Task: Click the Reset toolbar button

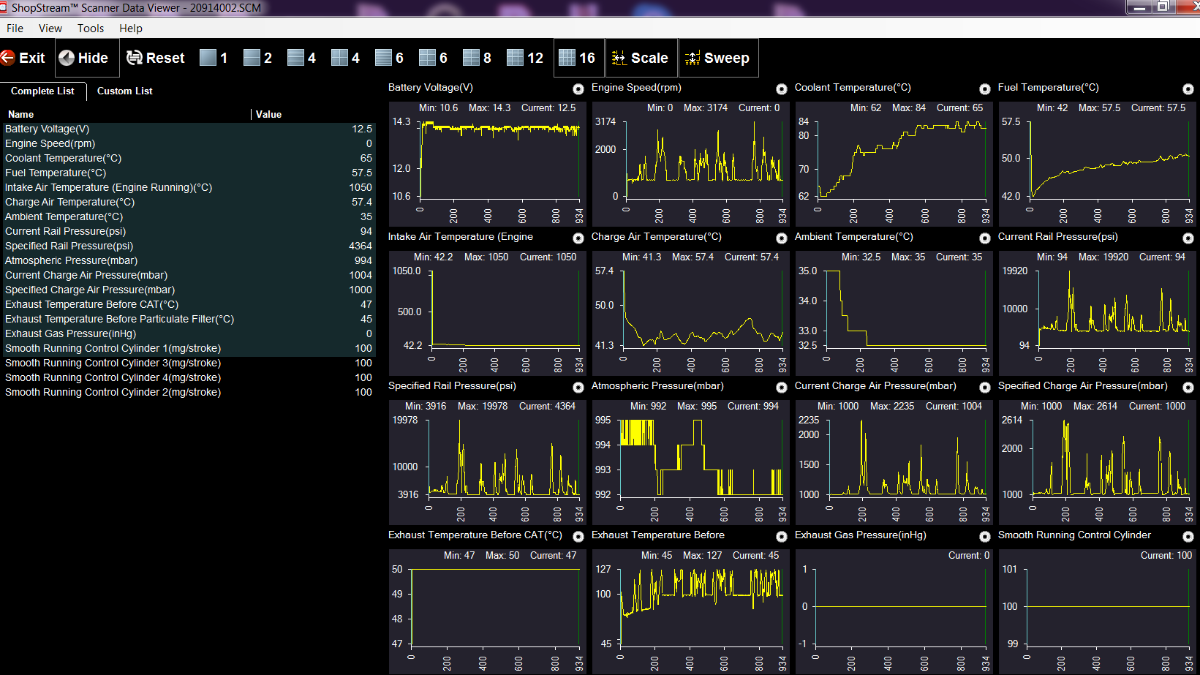Action: [x=155, y=58]
